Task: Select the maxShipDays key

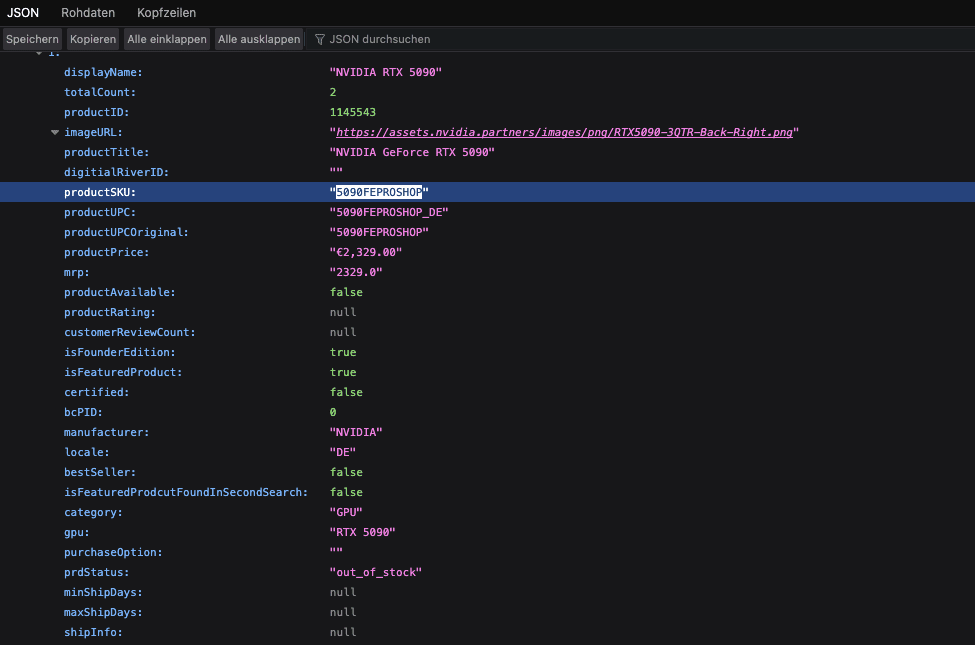Action: pyautogui.click(x=103, y=612)
